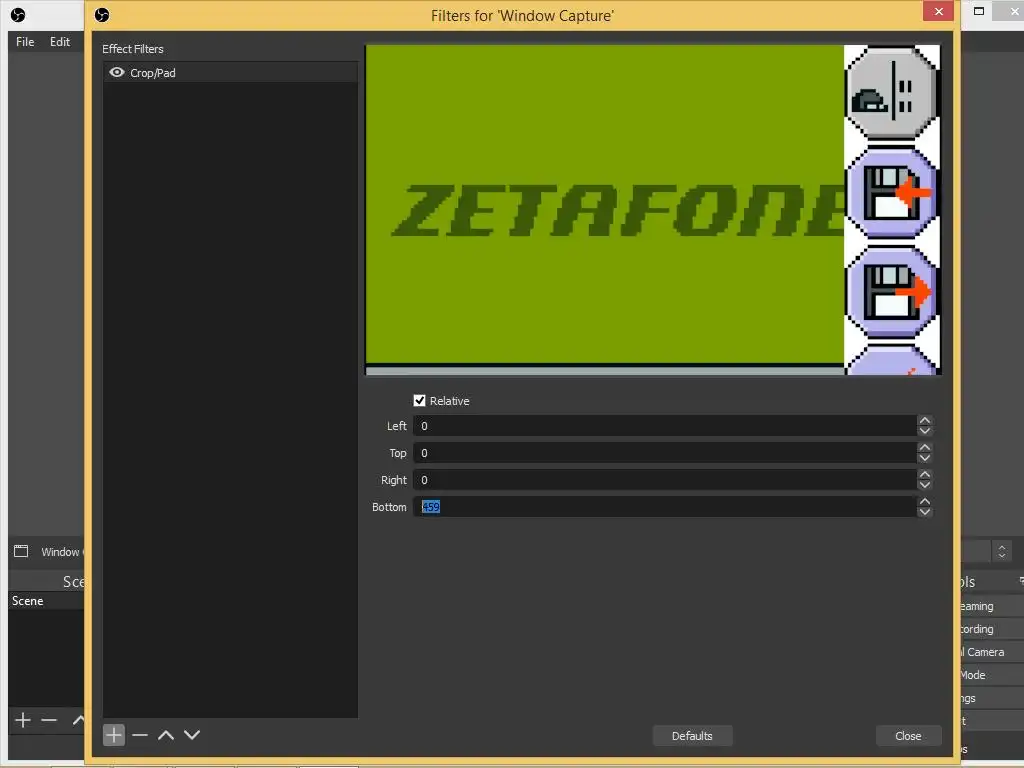Add a new effect filter with plus icon
Screen dimensions: 1024x768
point(114,735)
